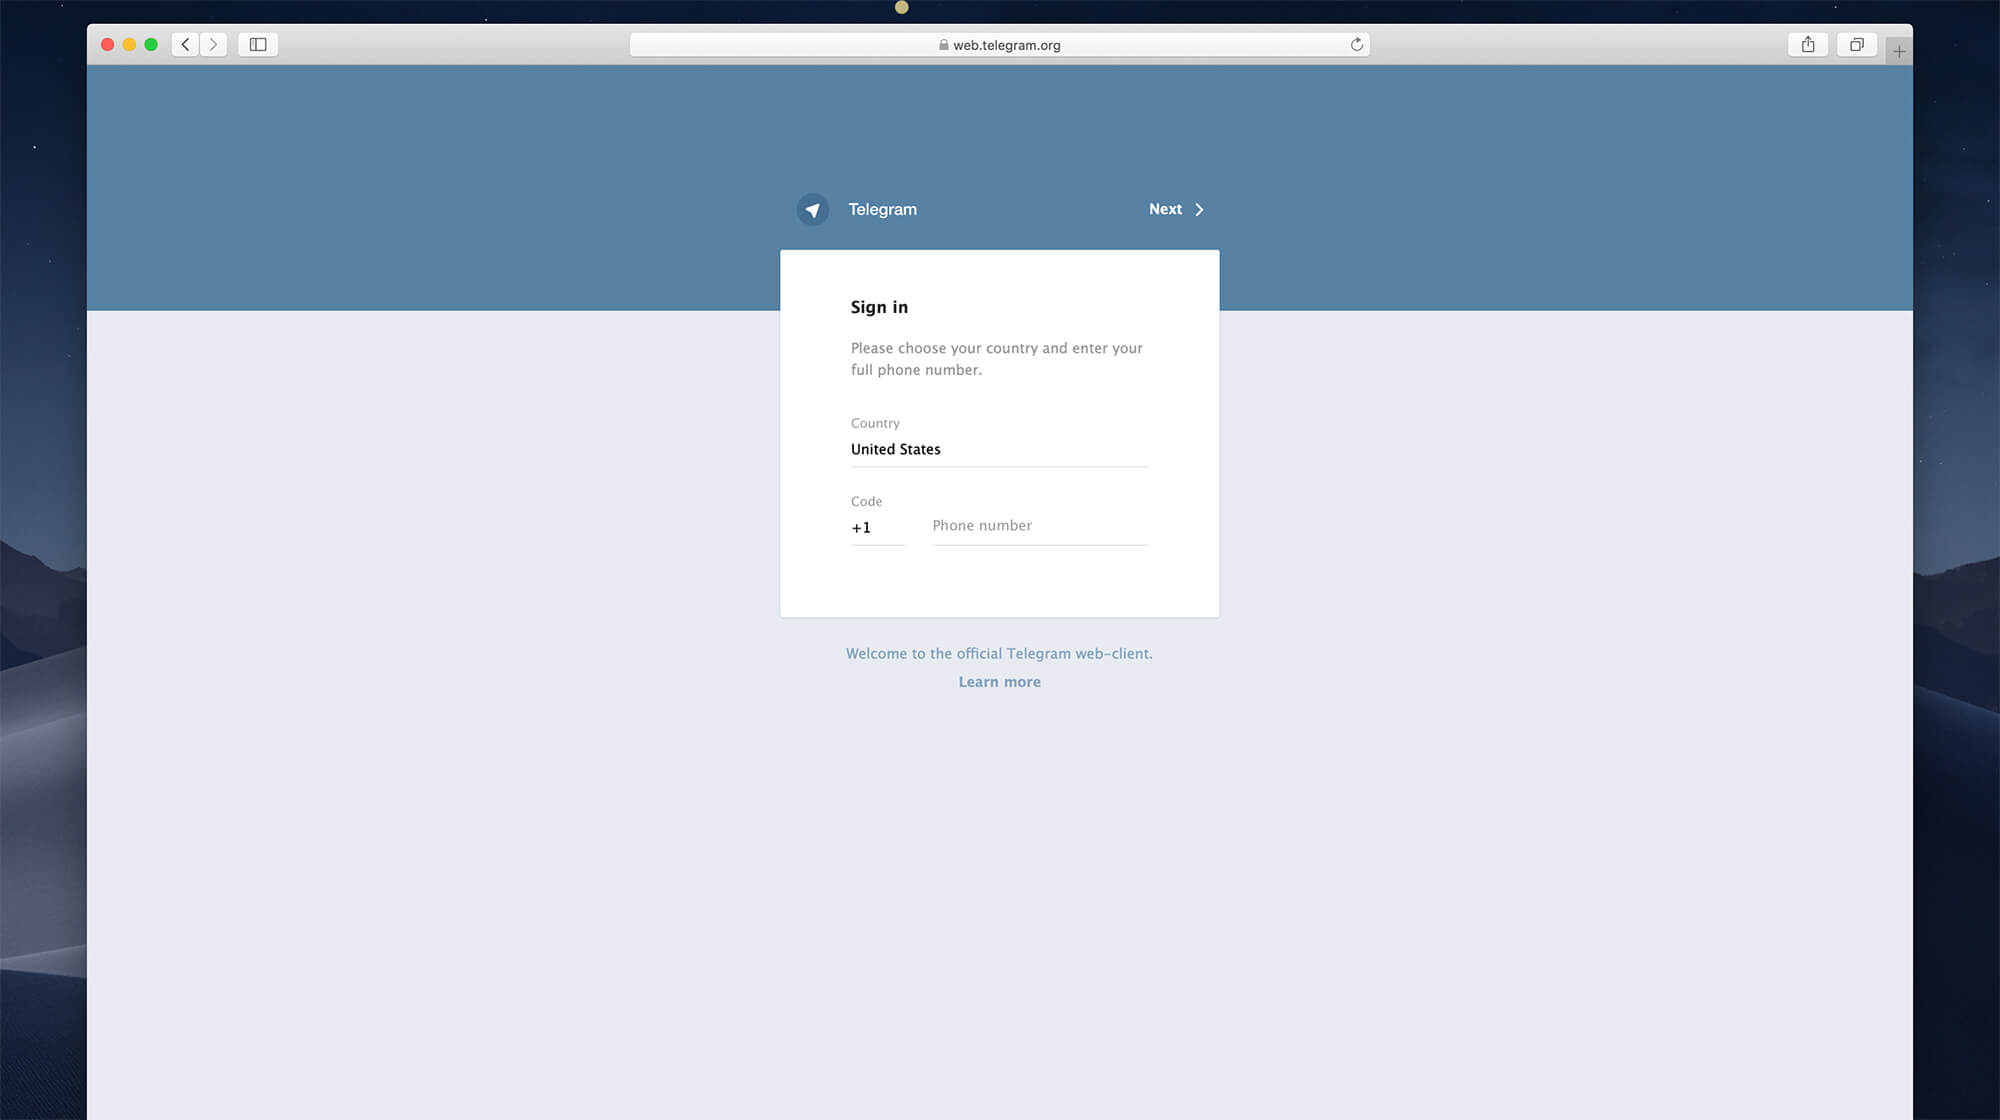Click the macOS menu bar area
The height and width of the screenshot is (1120, 2000).
coord(1000,8)
